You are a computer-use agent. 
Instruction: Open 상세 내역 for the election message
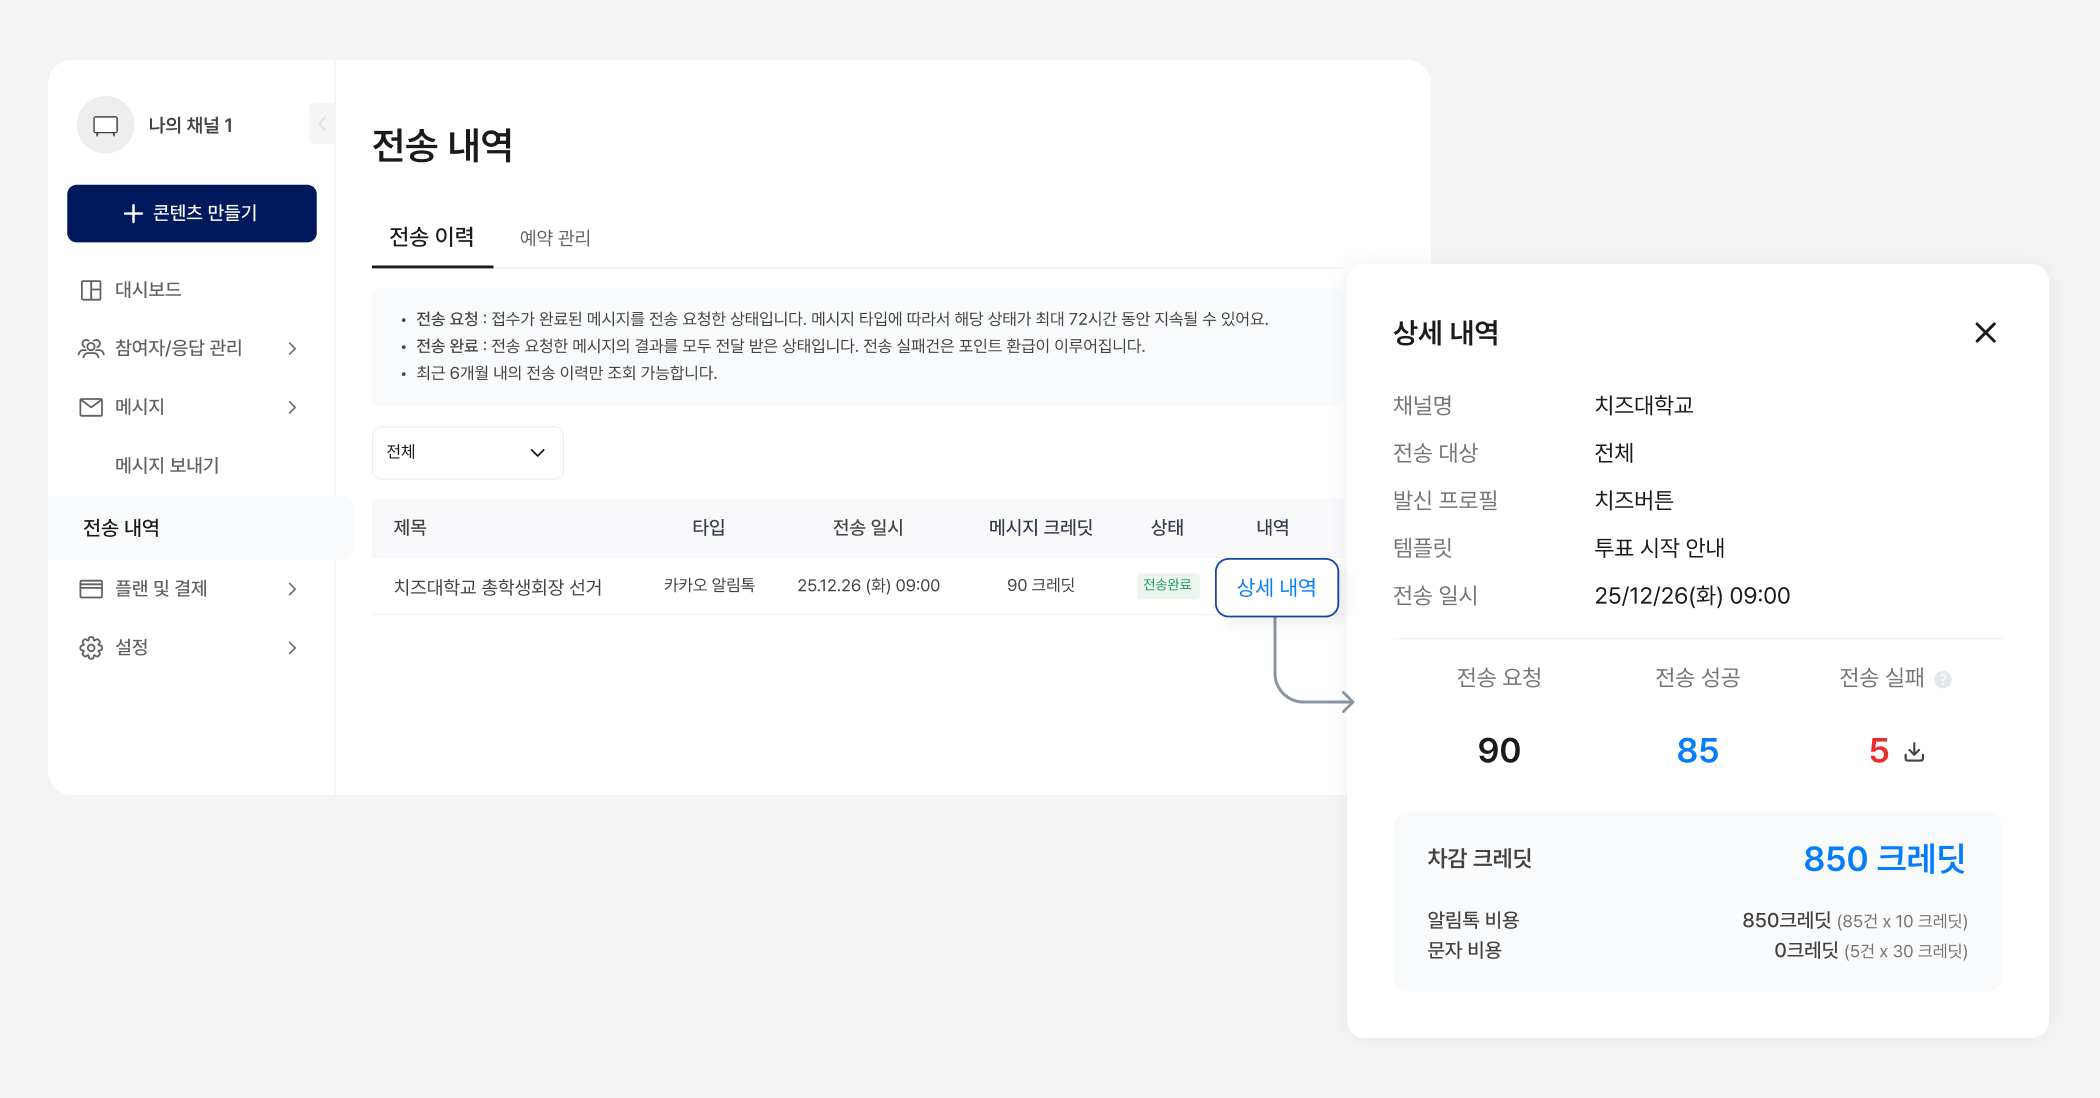pyautogui.click(x=1276, y=588)
